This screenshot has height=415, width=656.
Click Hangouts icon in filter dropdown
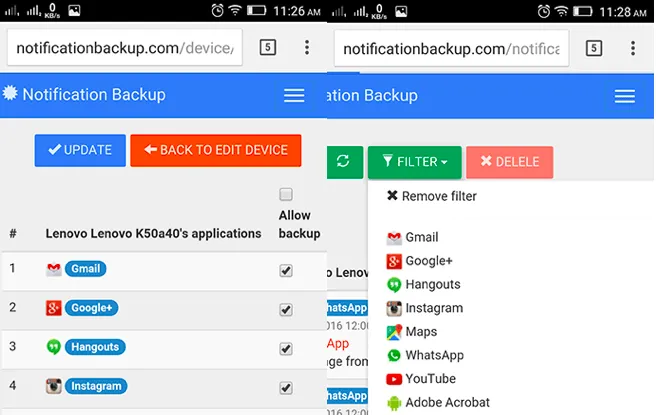pos(394,284)
